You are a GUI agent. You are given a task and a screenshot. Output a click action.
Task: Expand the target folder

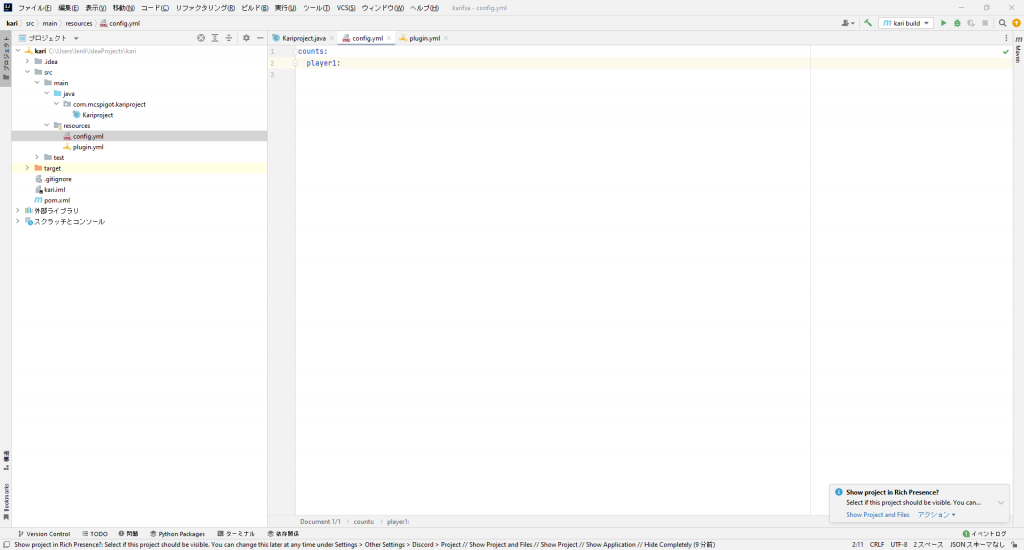pyautogui.click(x=27, y=168)
